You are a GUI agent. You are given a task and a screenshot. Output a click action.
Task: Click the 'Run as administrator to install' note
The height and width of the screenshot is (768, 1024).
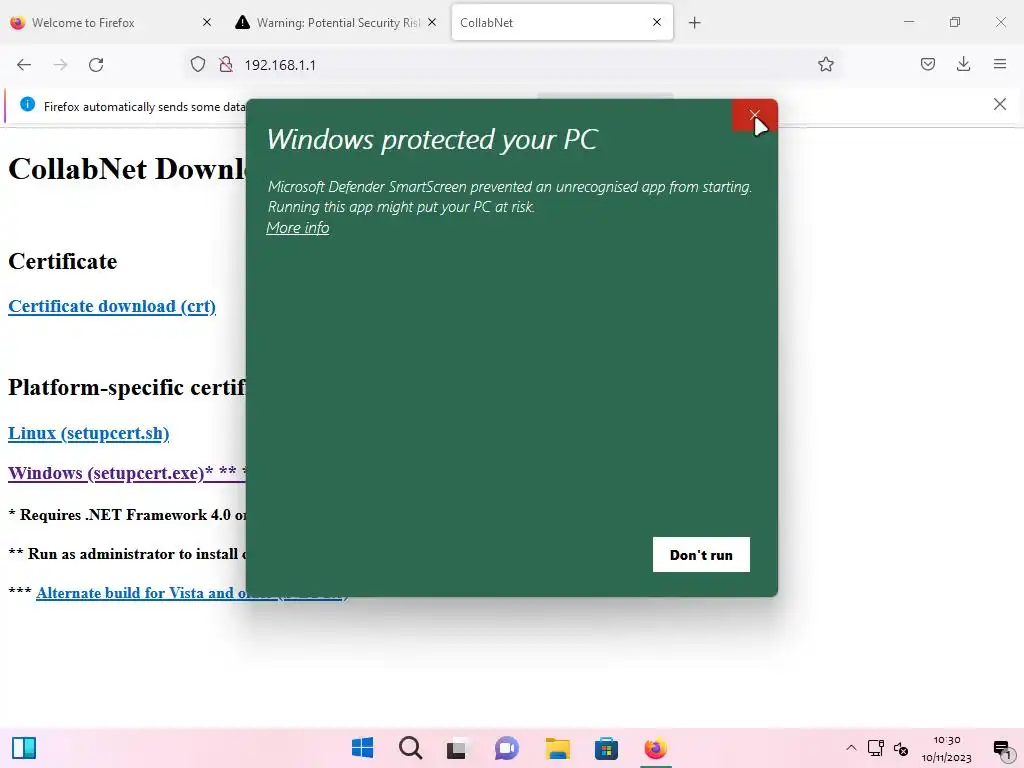127,554
